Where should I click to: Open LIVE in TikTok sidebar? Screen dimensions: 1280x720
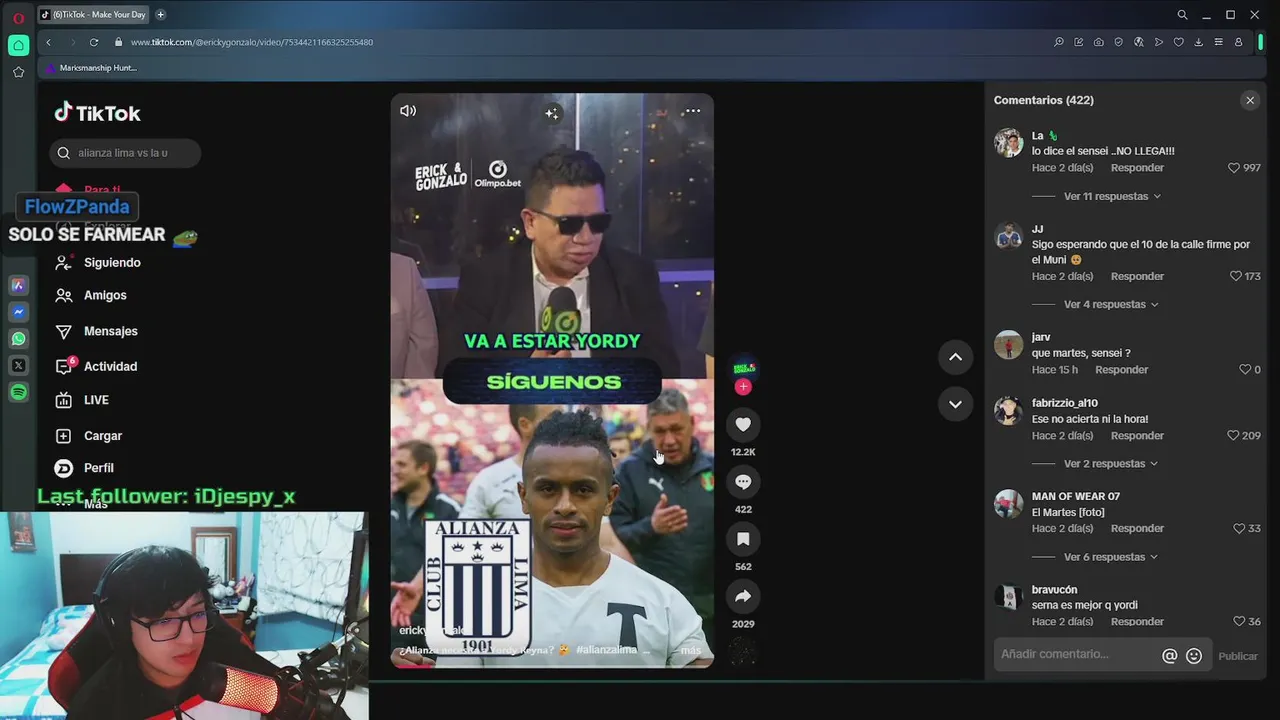pos(82,400)
